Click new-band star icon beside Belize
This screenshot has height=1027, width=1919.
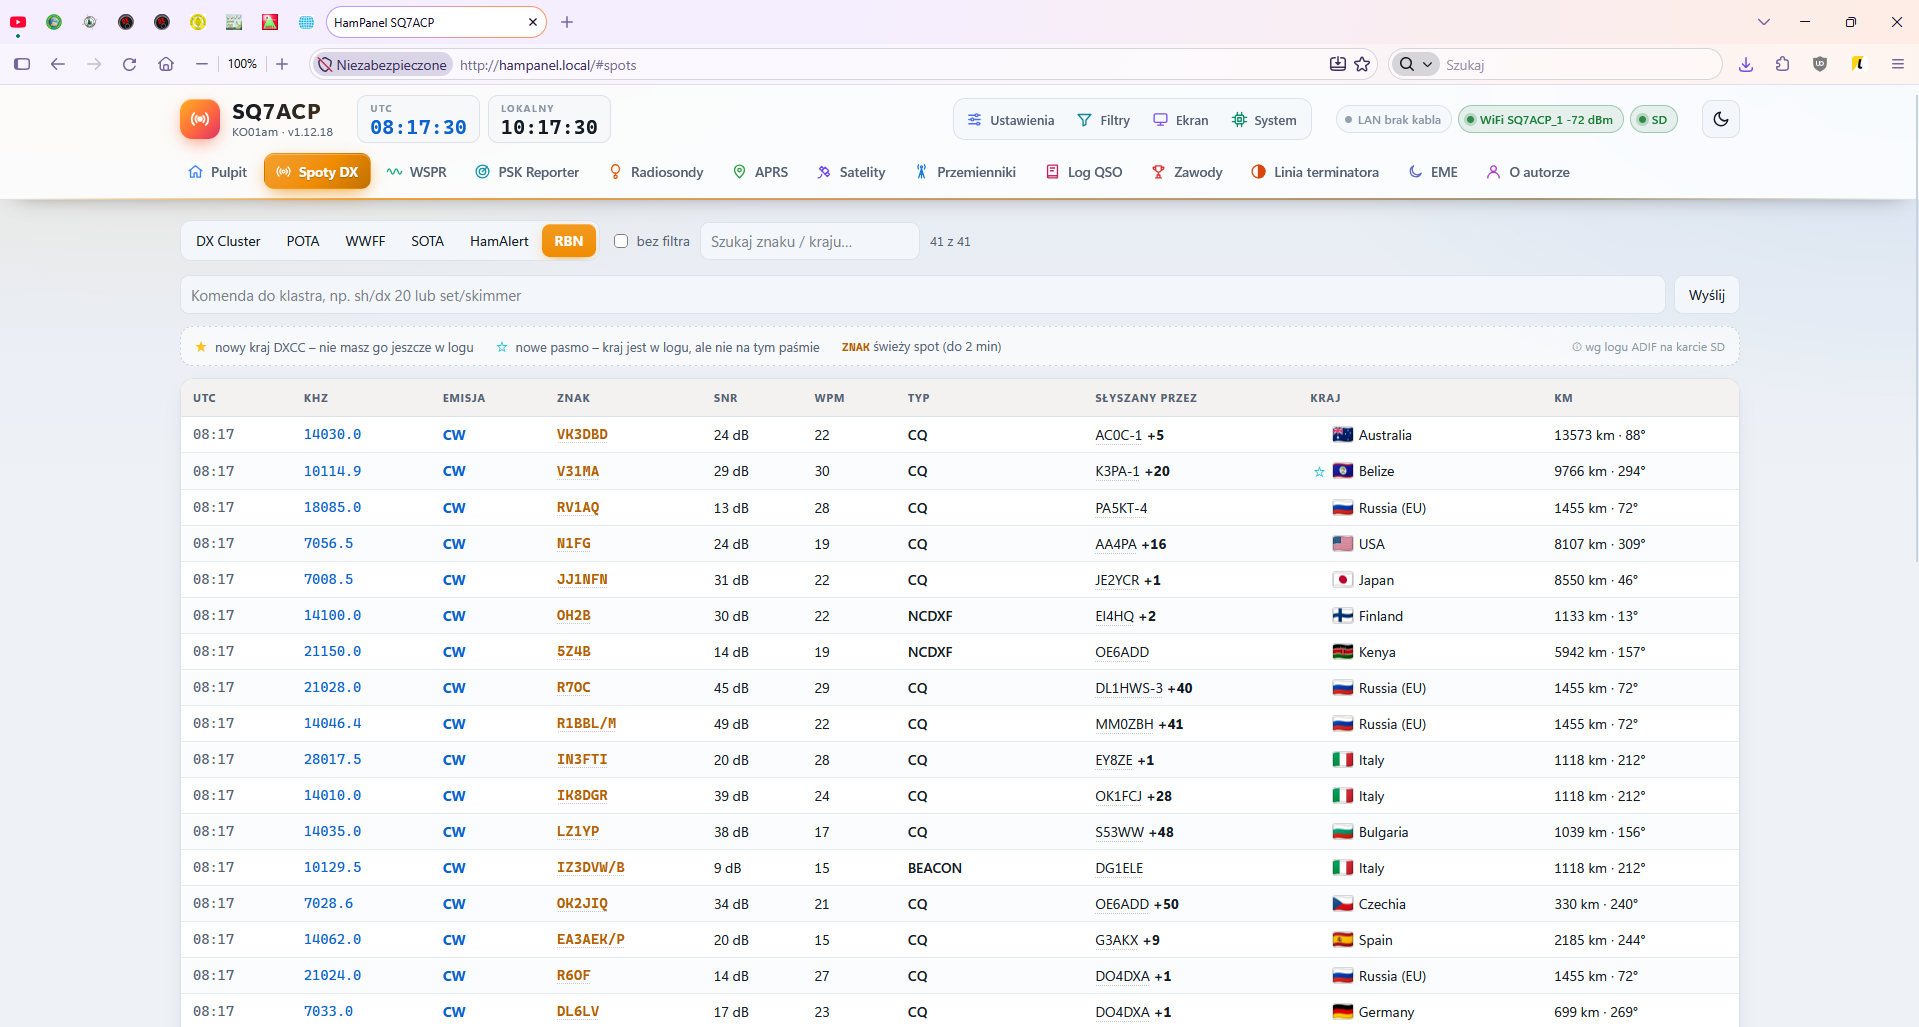[x=1319, y=472]
